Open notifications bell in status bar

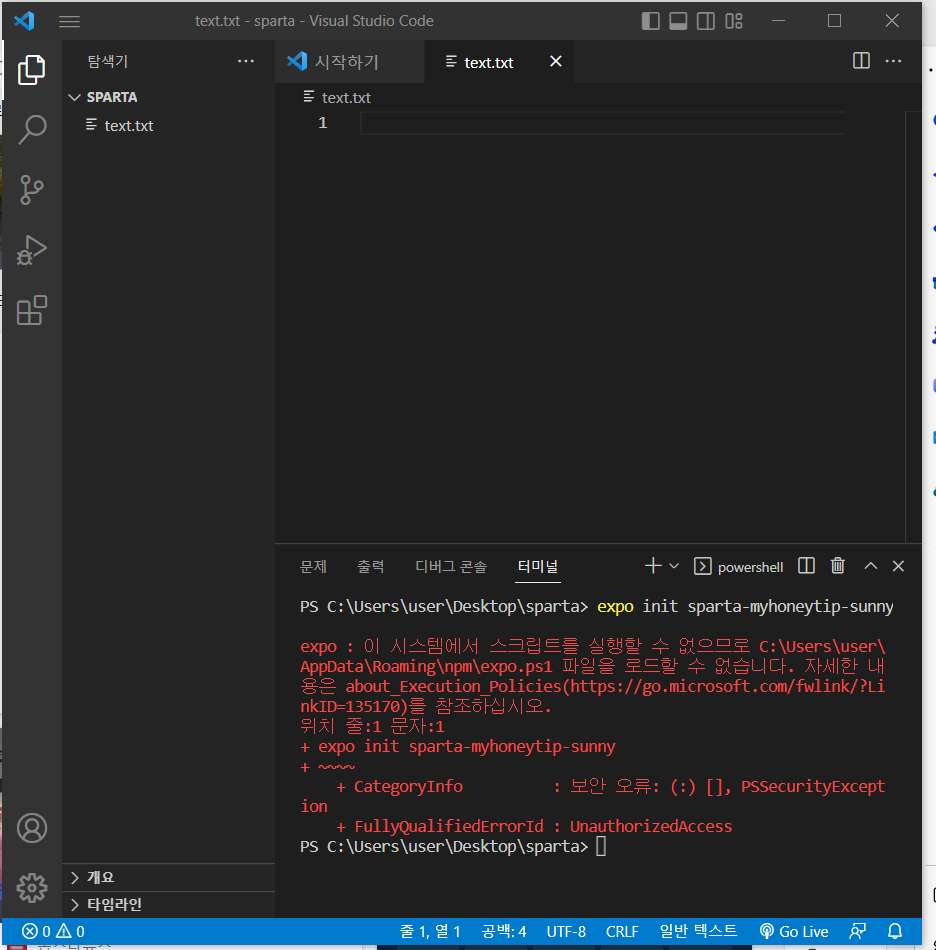(x=895, y=931)
